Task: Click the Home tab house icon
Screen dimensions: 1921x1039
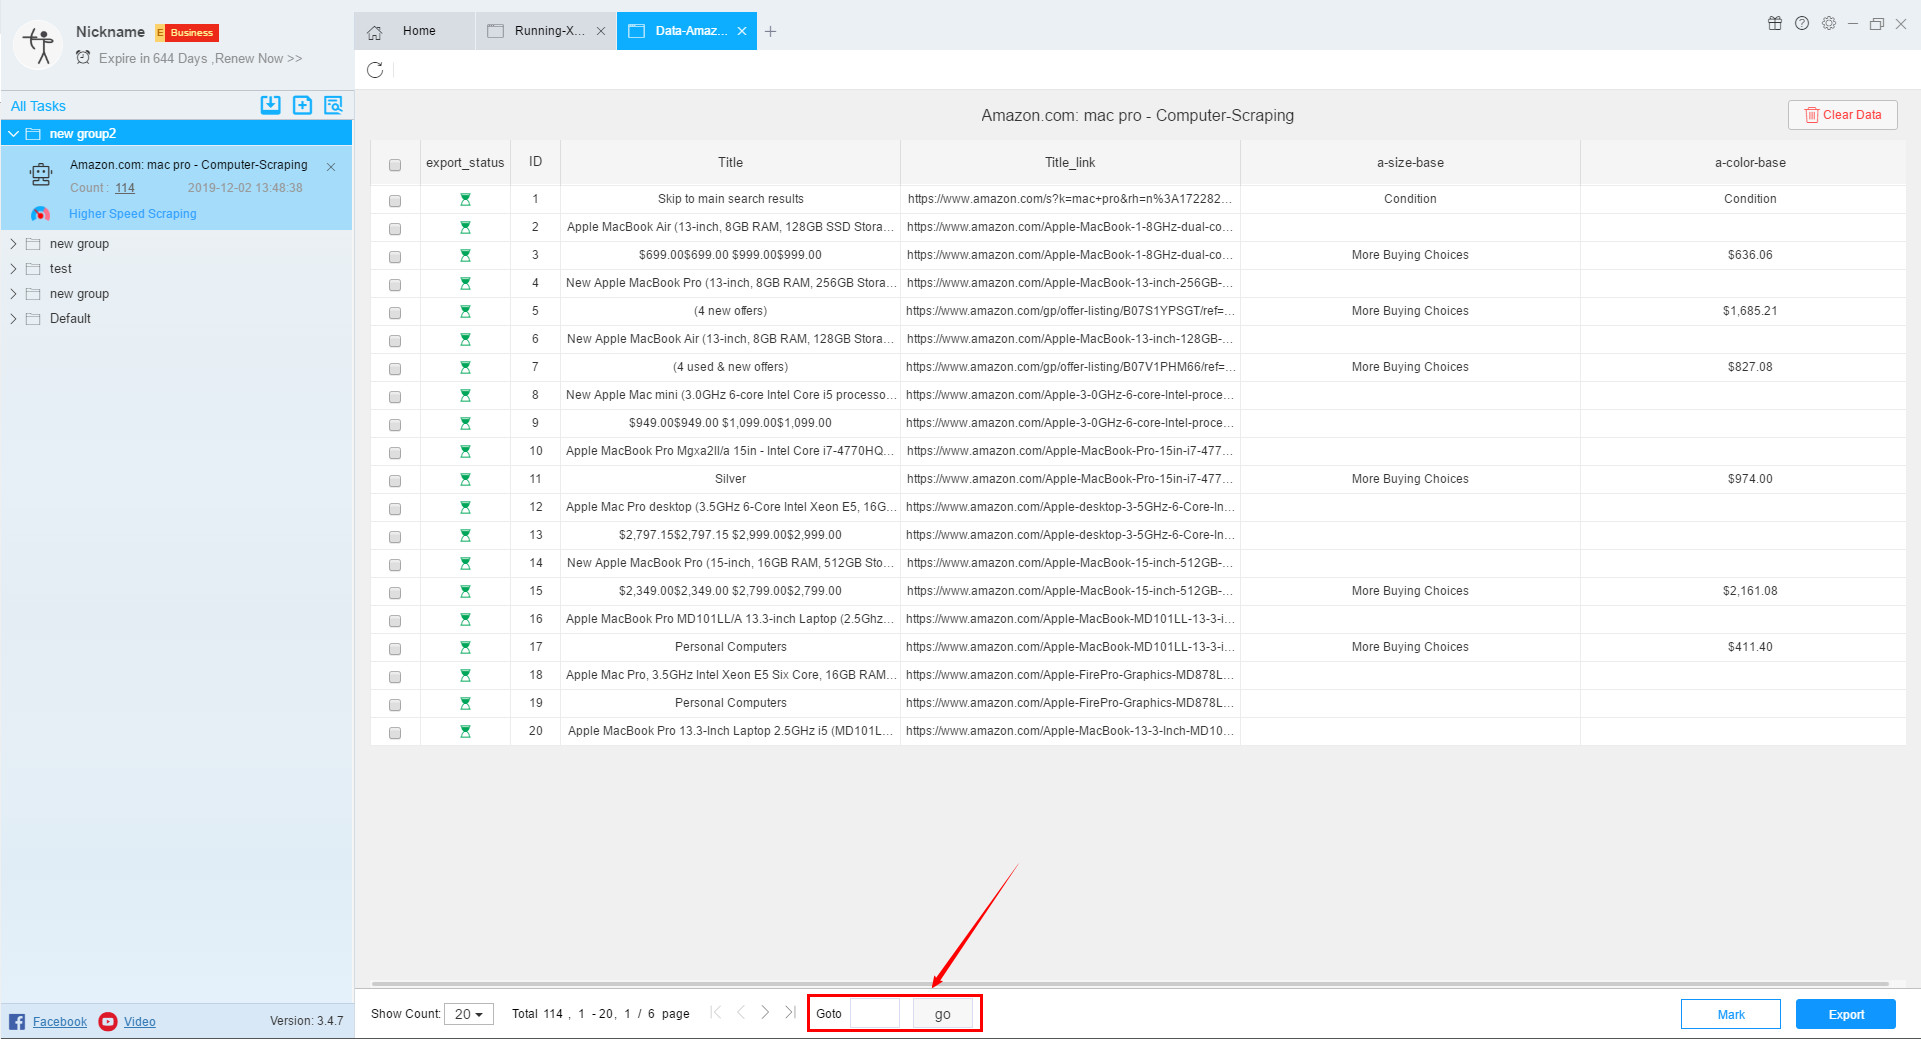Action: point(375,32)
